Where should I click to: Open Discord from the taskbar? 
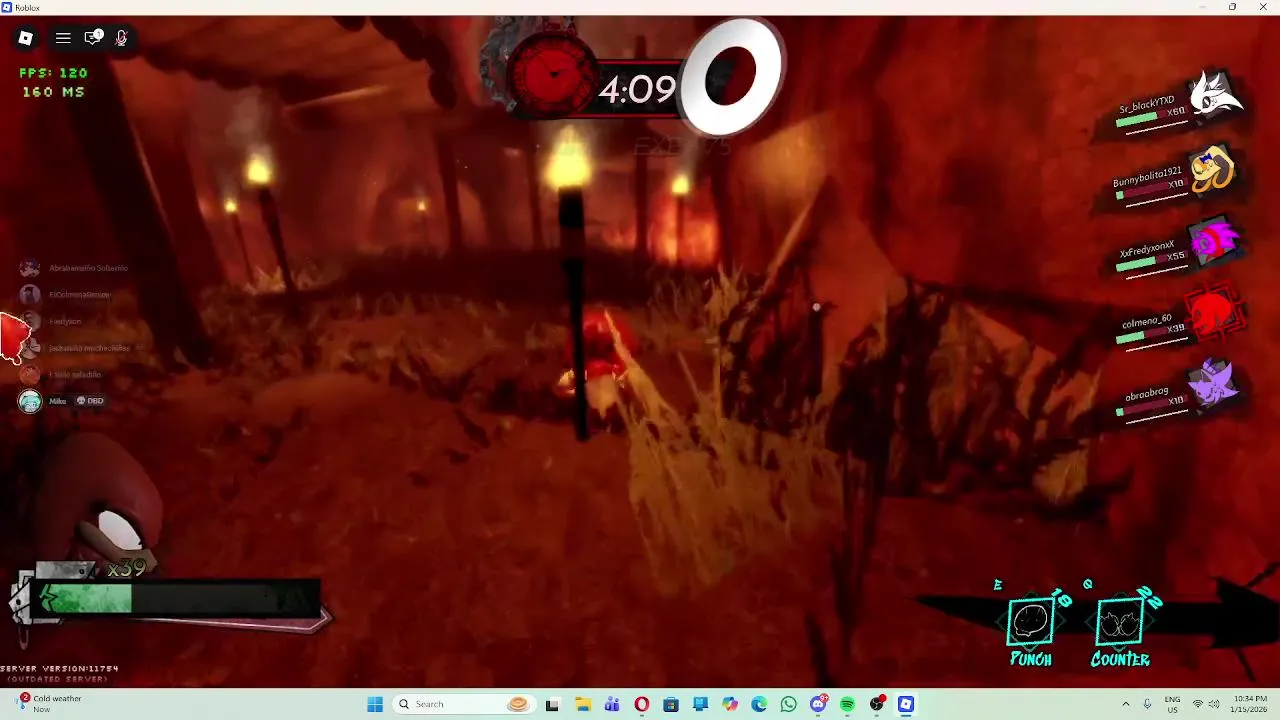tap(818, 704)
